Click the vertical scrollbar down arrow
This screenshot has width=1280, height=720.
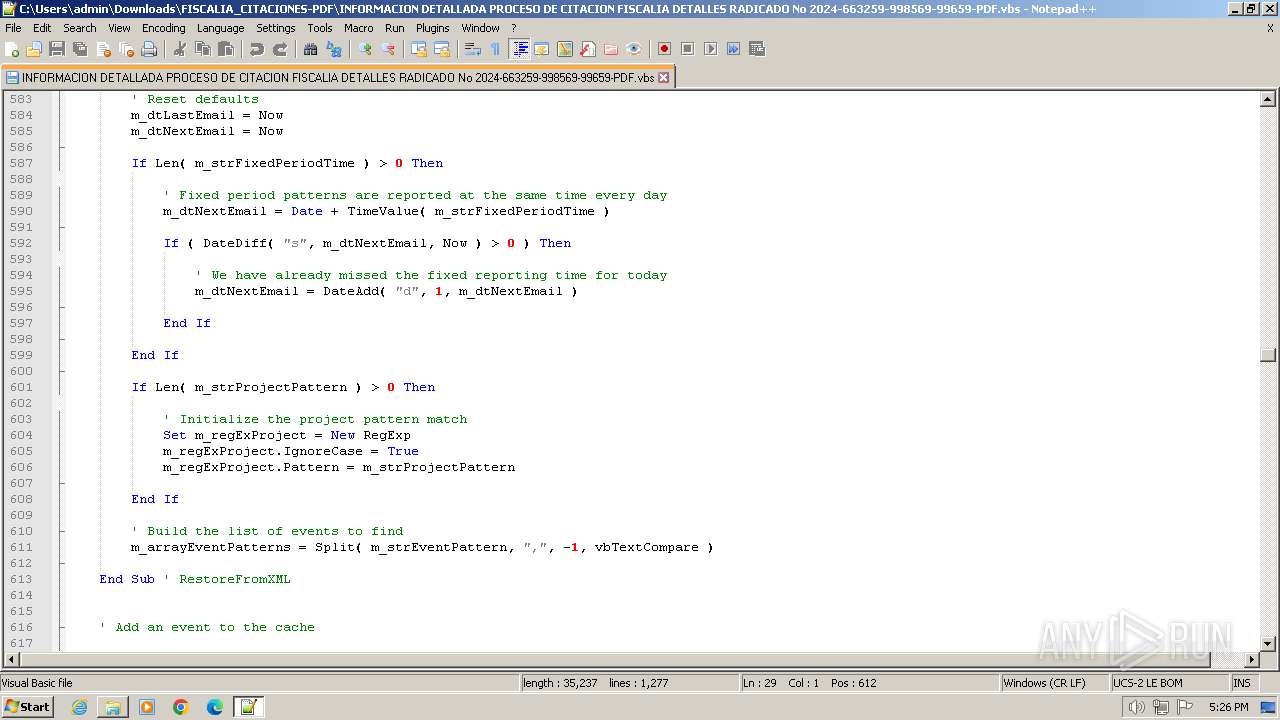1268,643
